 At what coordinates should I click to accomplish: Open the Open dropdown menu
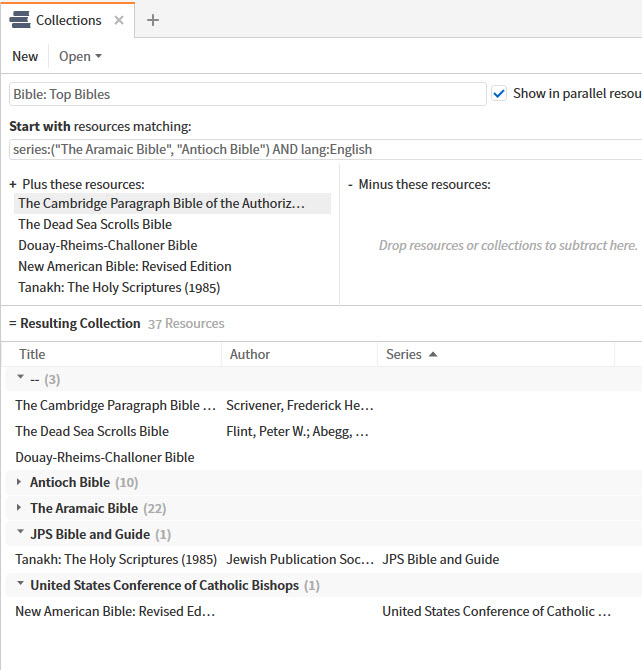pos(80,57)
